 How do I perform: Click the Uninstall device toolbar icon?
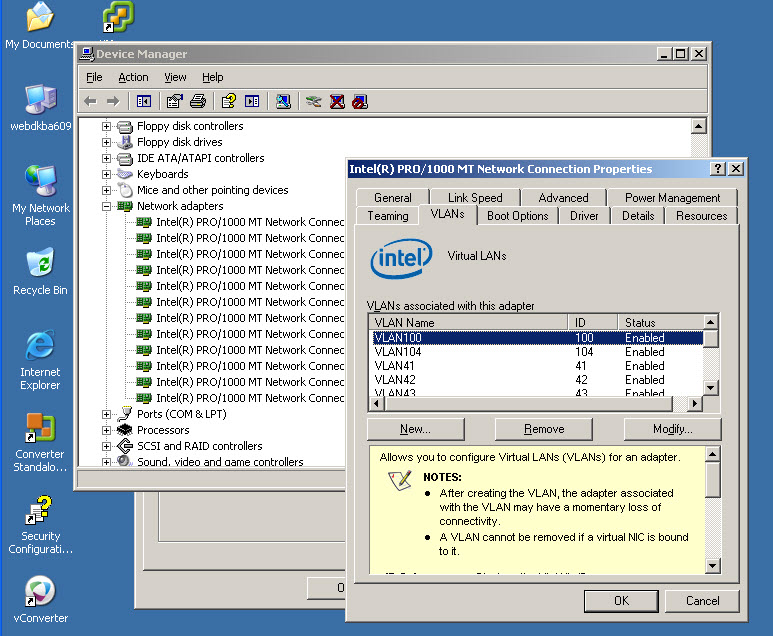pos(337,102)
